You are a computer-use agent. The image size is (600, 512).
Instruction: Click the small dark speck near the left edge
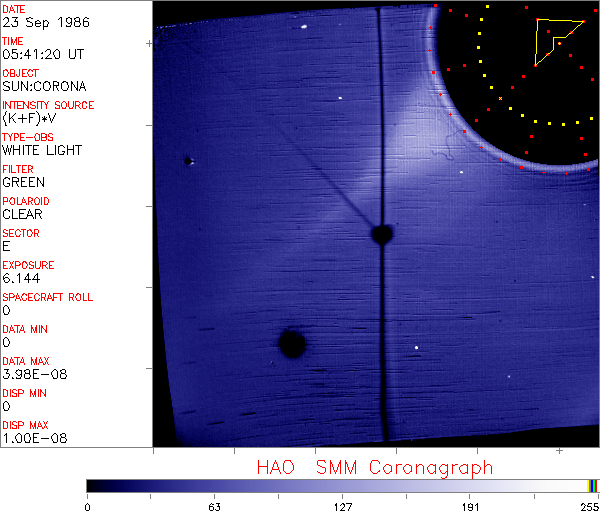tap(188, 160)
